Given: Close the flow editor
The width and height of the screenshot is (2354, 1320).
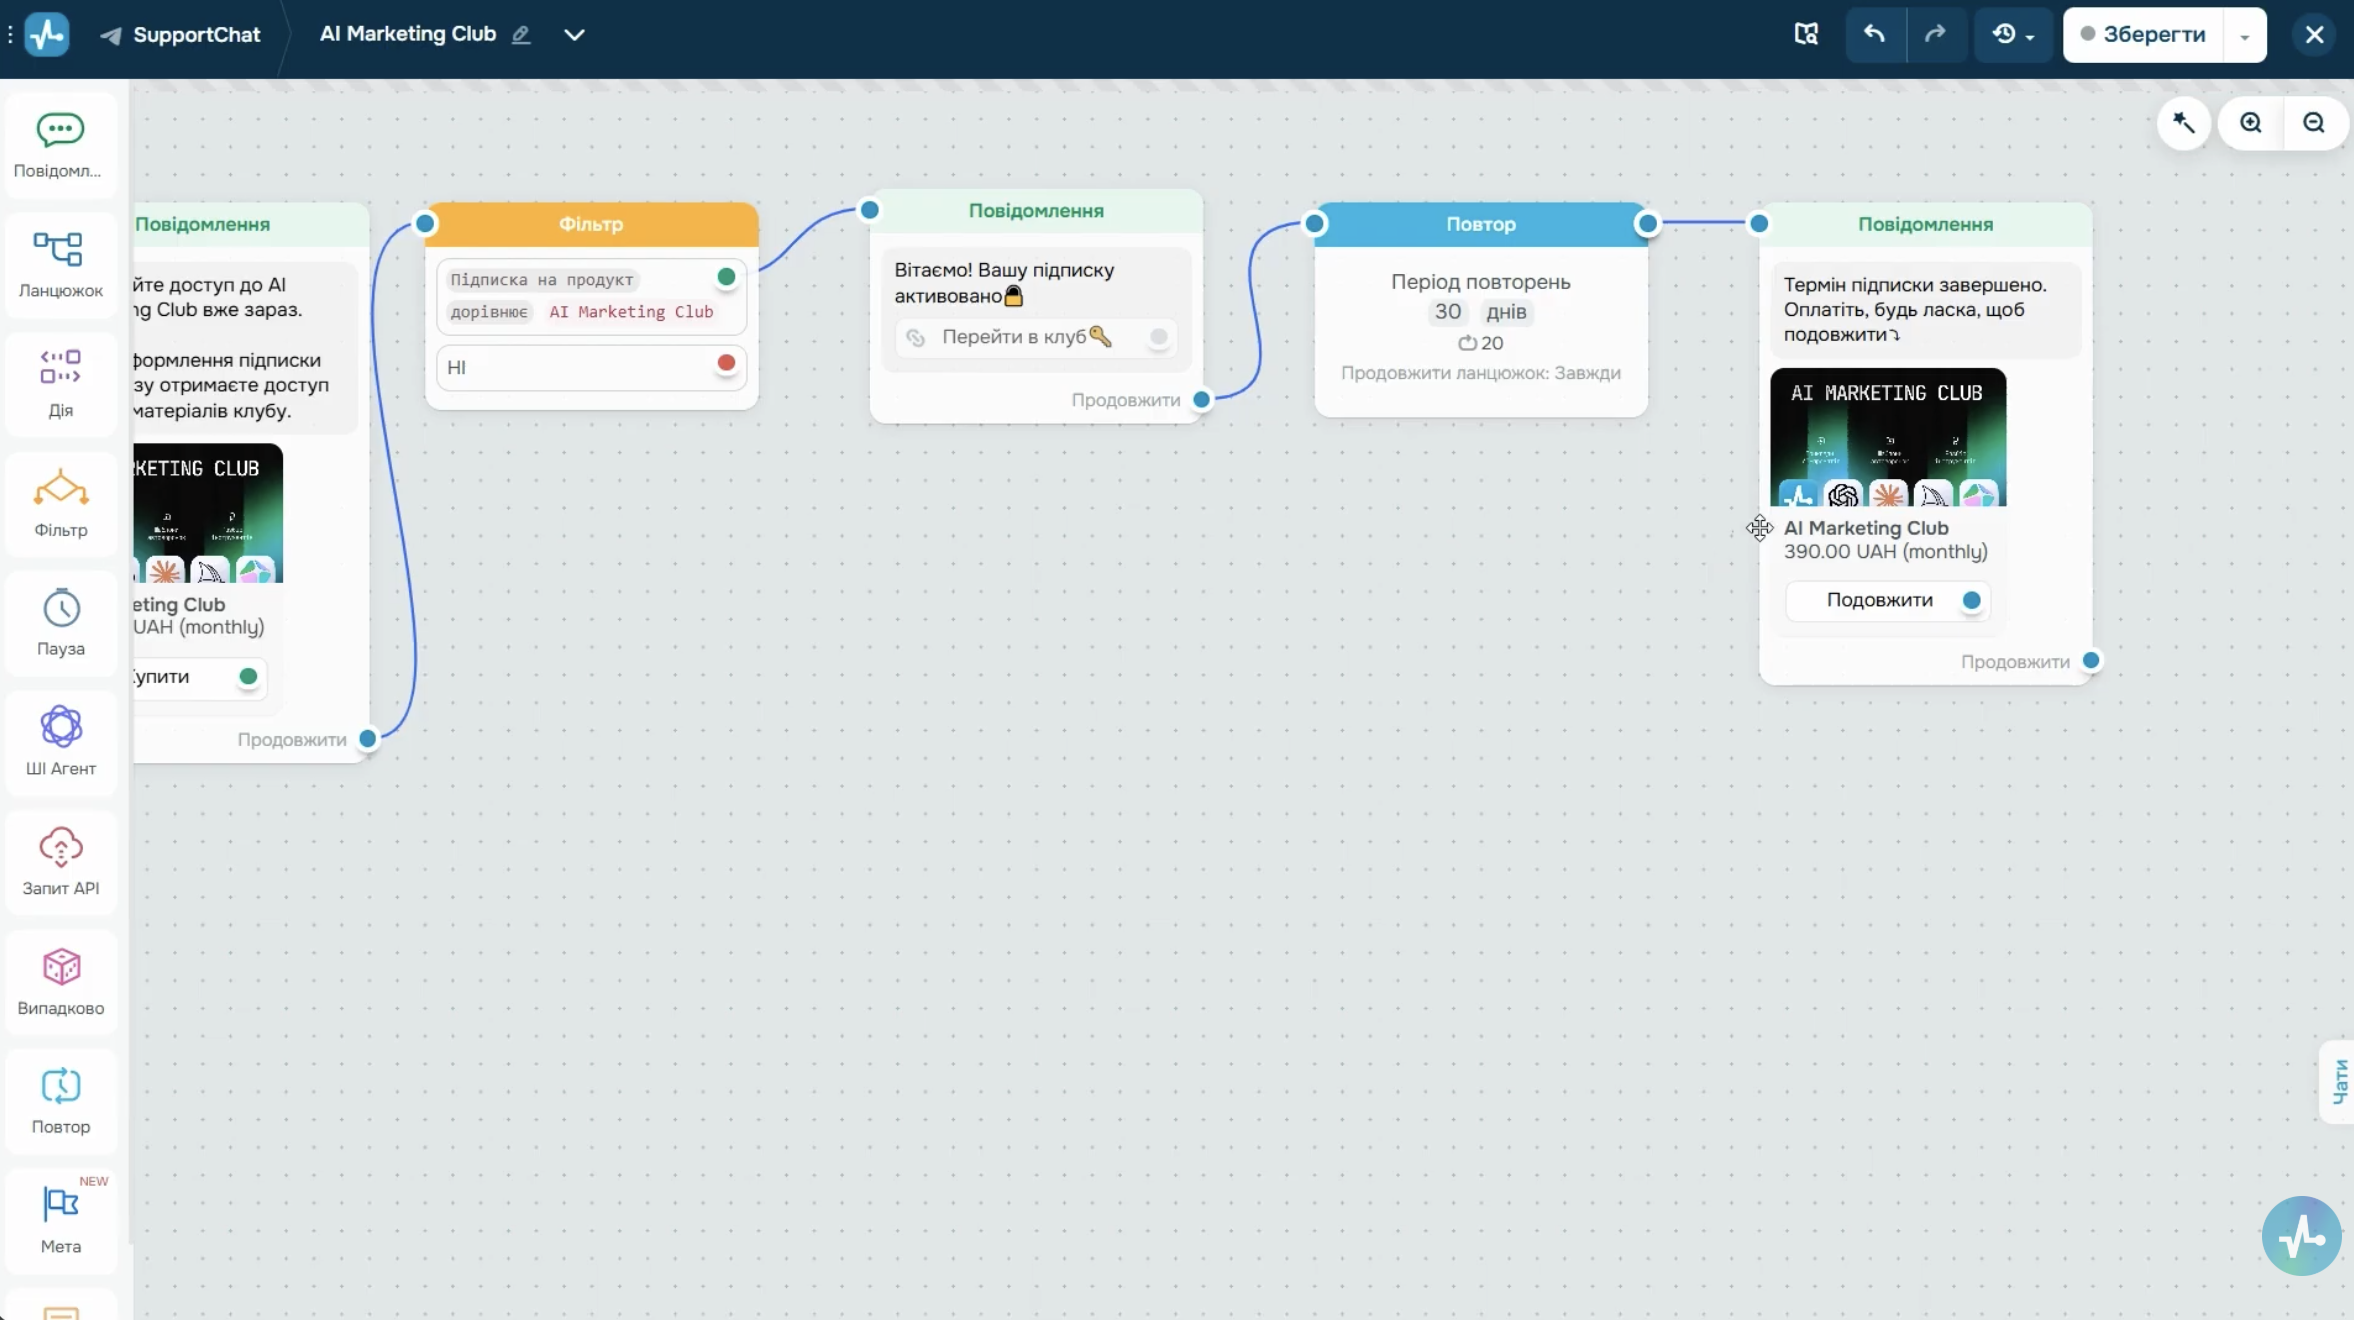Looking at the screenshot, I should tap(2314, 34).
